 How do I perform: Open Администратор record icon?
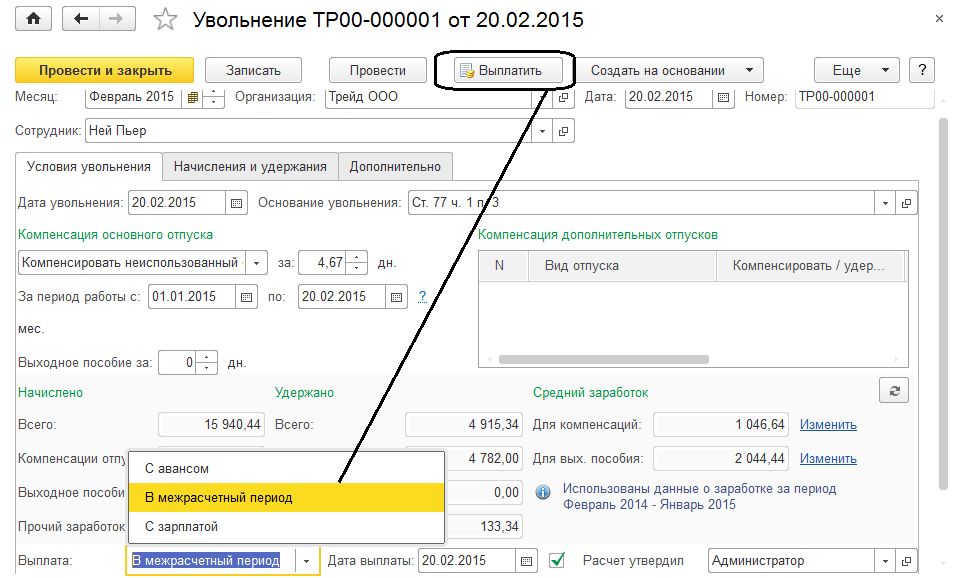[x=907, y=561]
